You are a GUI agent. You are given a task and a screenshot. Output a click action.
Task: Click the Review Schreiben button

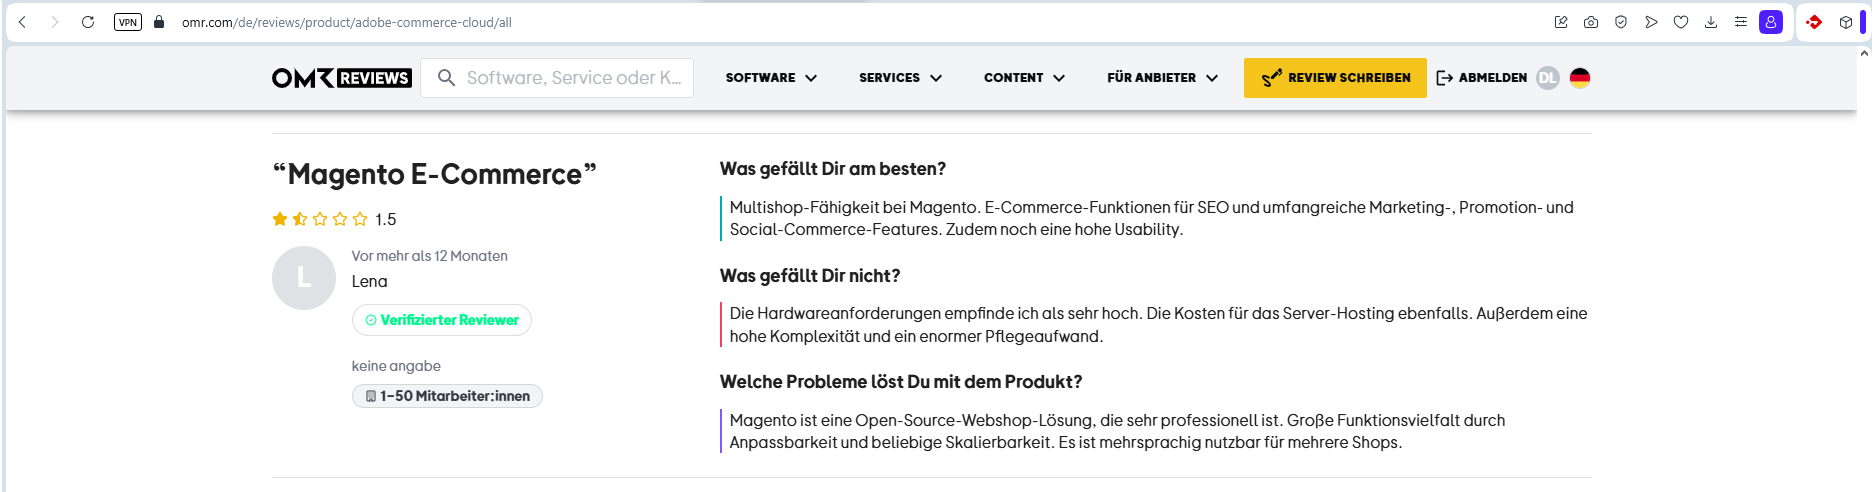(x=1335, y=78)
